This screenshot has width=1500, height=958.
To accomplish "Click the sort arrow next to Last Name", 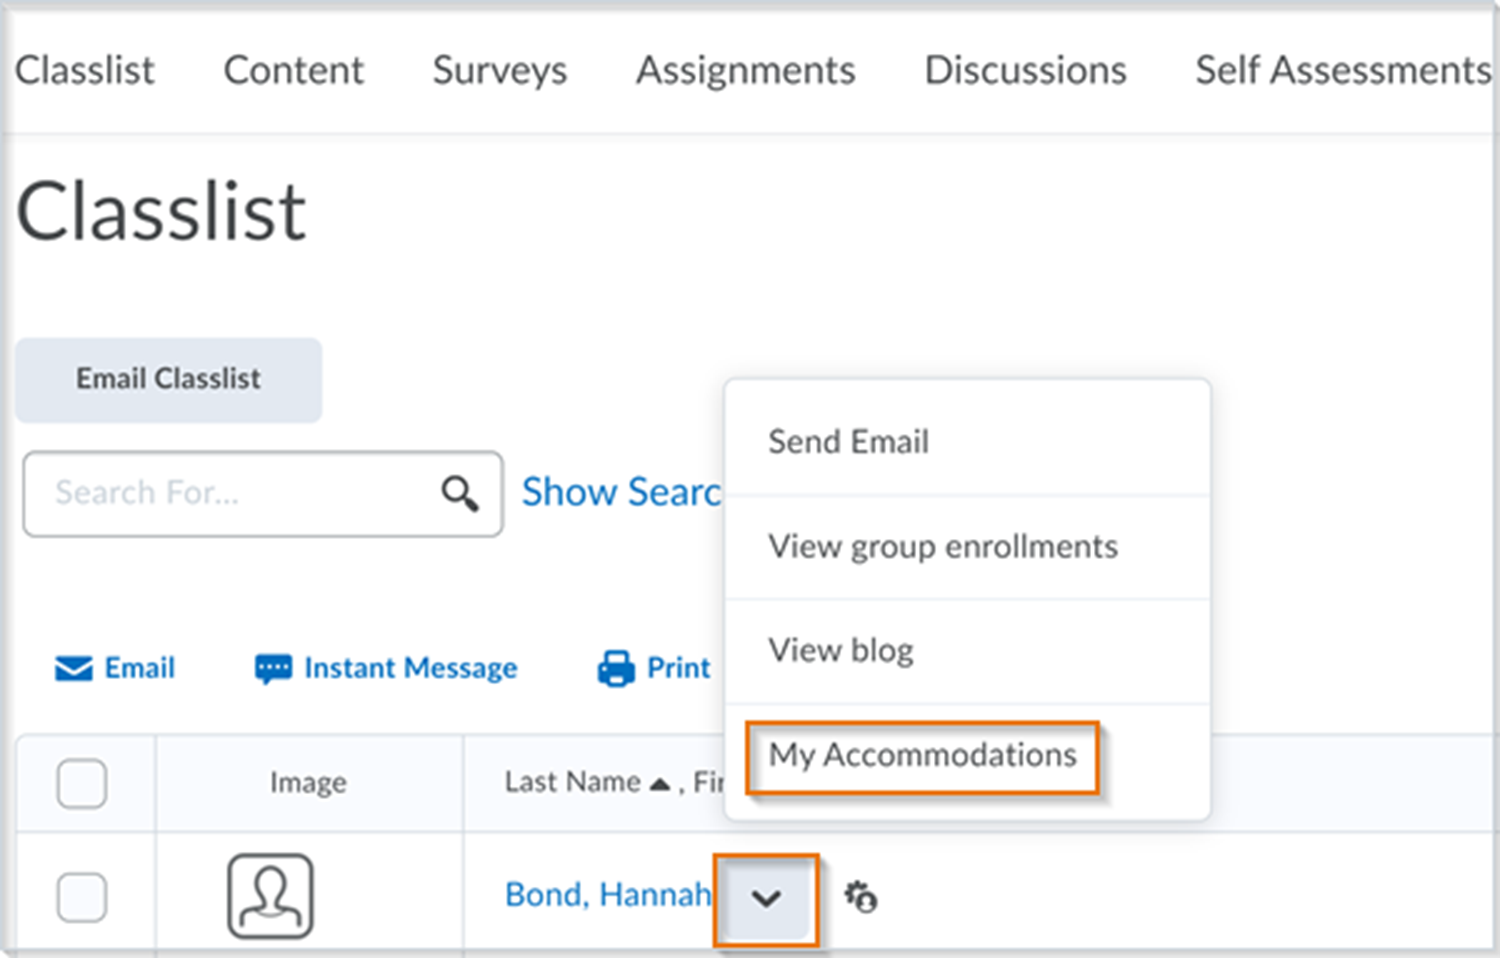I will tap(659, 783).
